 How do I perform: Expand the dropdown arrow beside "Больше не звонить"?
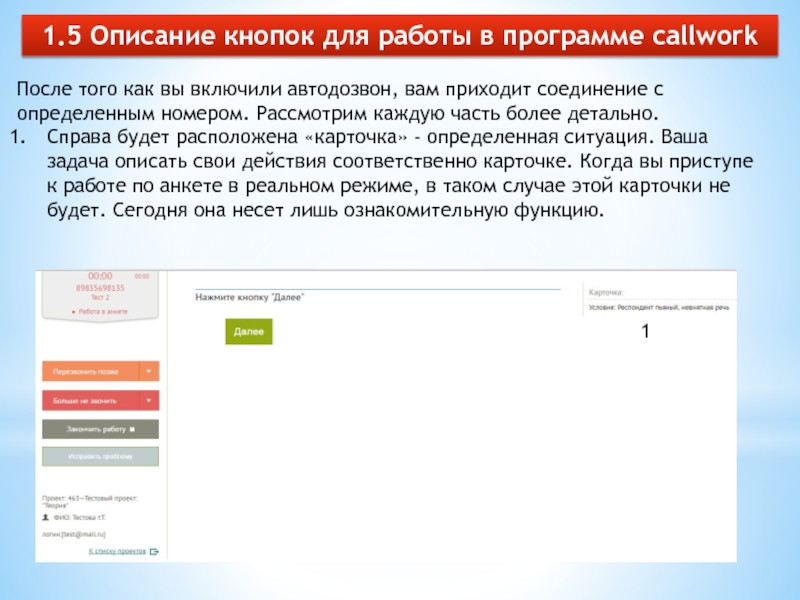pos(149,401)
